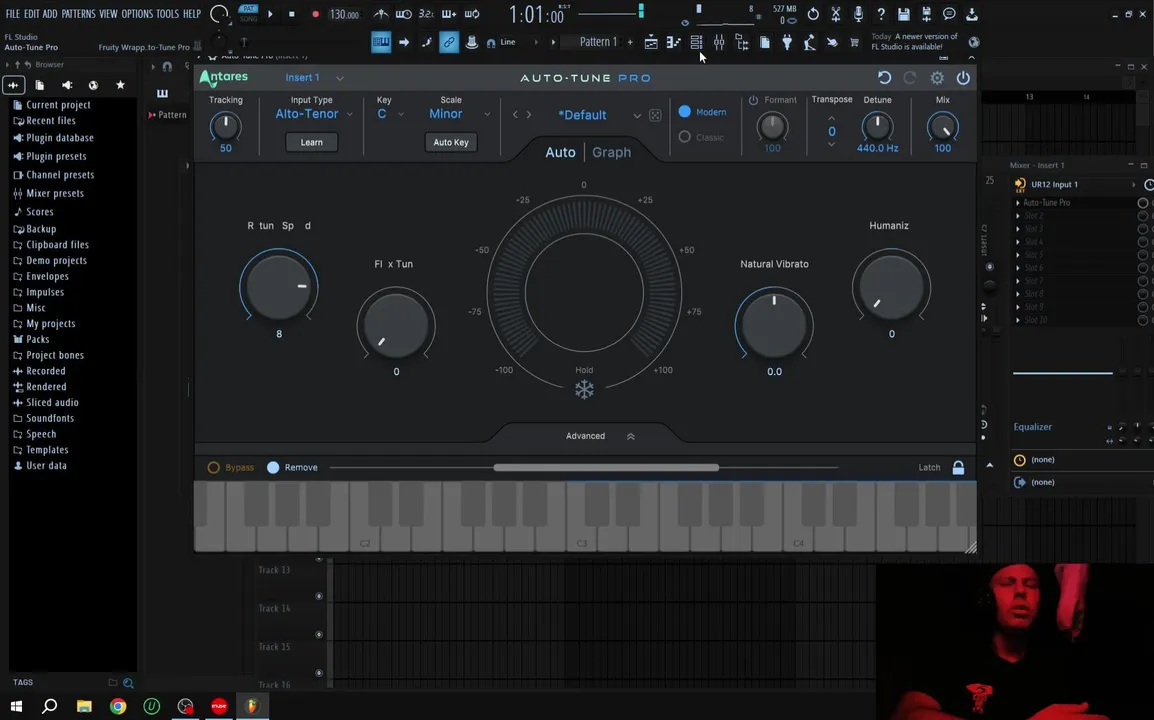Screen dimensions: 1154x720
Task: Click the Humanize knob
Action: 891,286
